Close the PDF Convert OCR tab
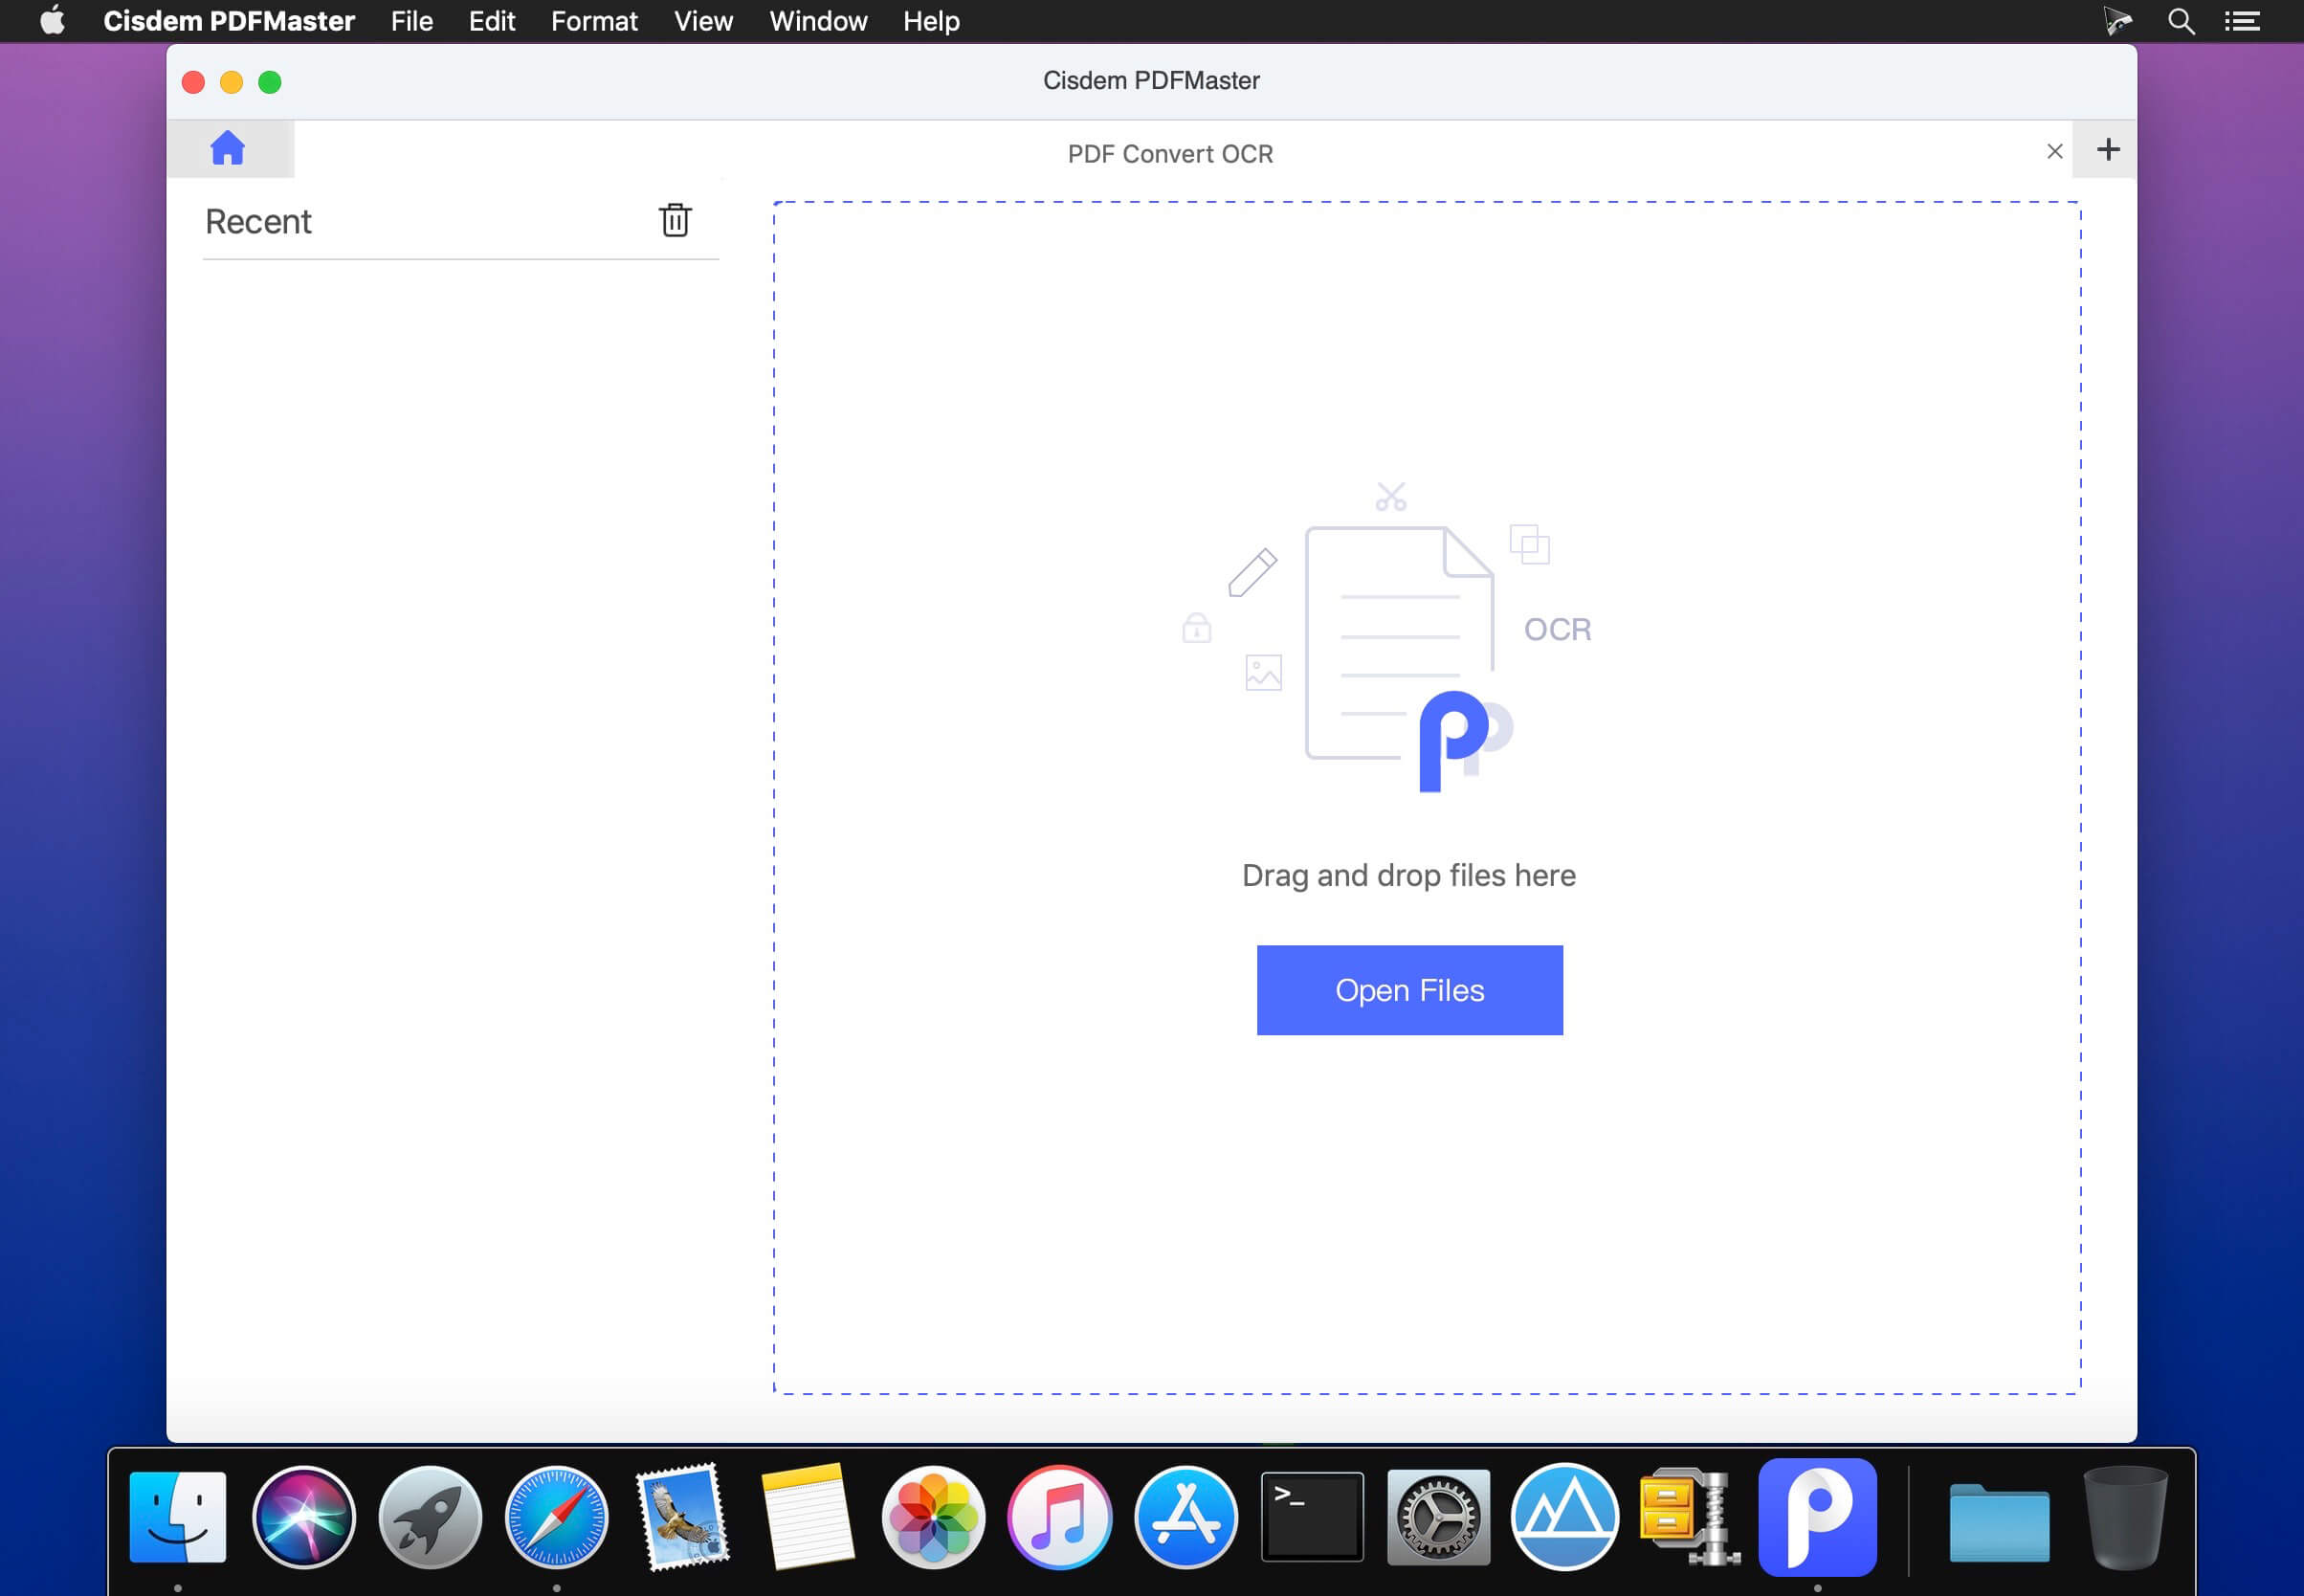 [x=2054, y=151]
